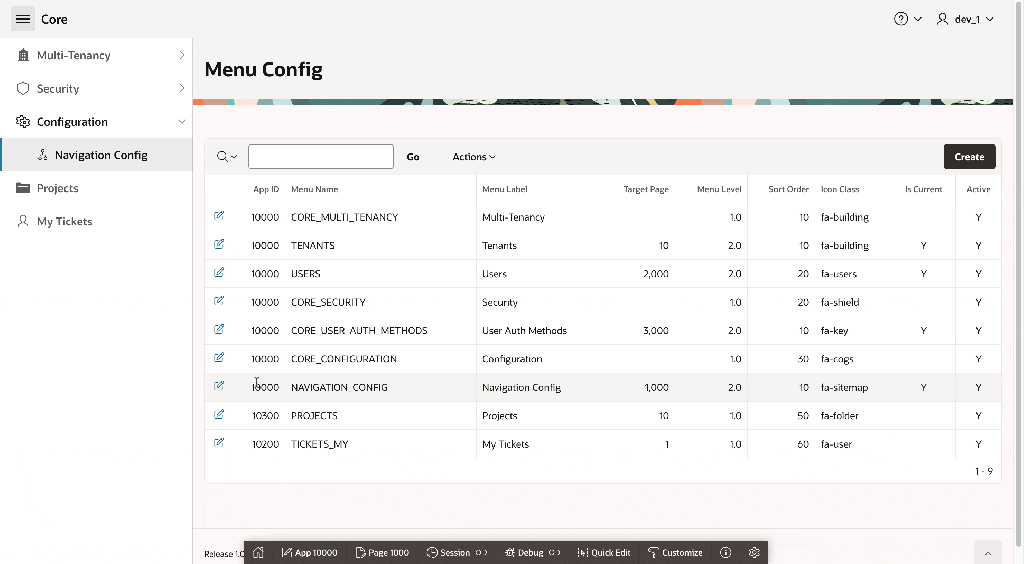This screenshot has width=1024, height=564.
Task: Click the developer toolbar Home icon
Action: point(258,552)
